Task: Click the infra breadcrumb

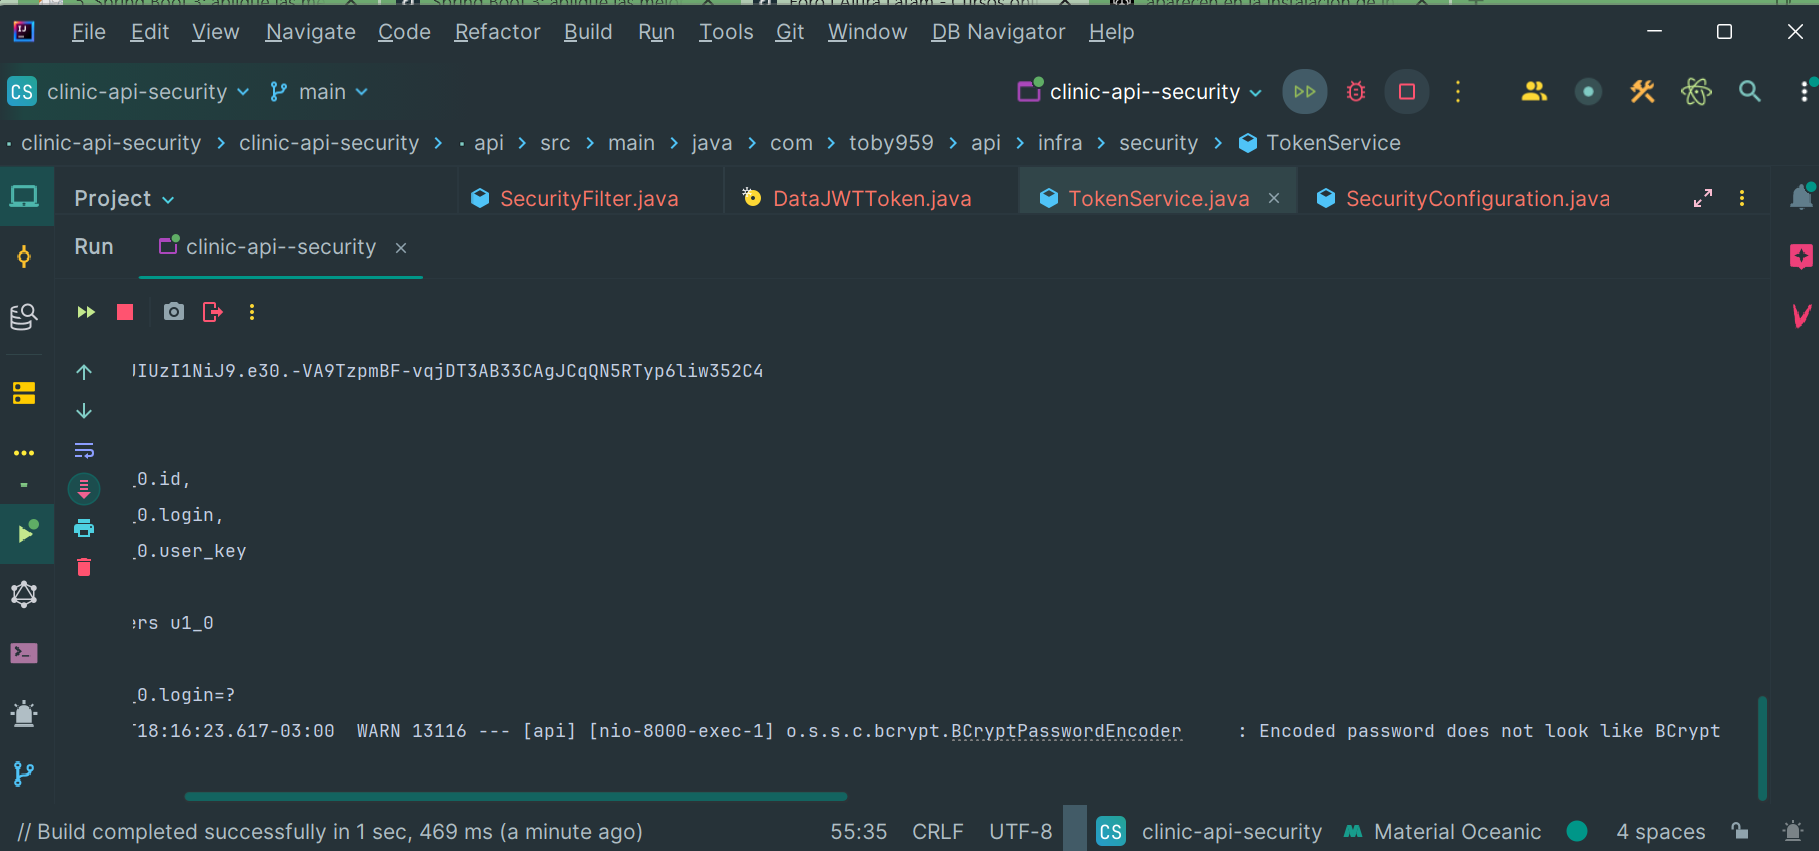Action: tap(1060, 143)
